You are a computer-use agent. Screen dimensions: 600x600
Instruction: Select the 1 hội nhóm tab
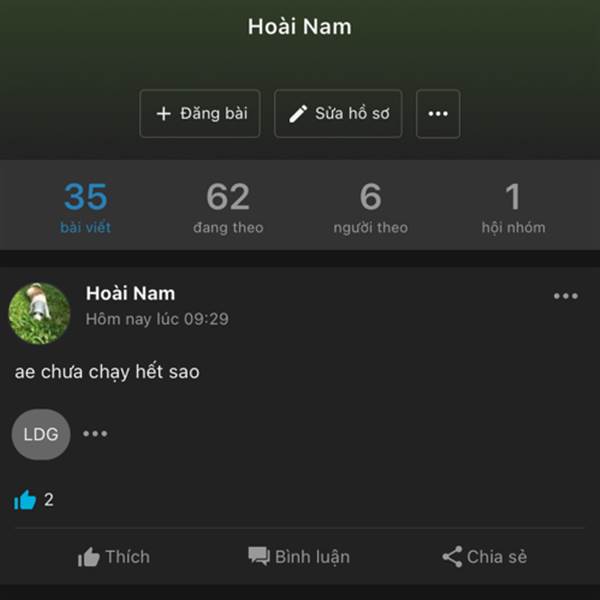[x=514, y=207]
